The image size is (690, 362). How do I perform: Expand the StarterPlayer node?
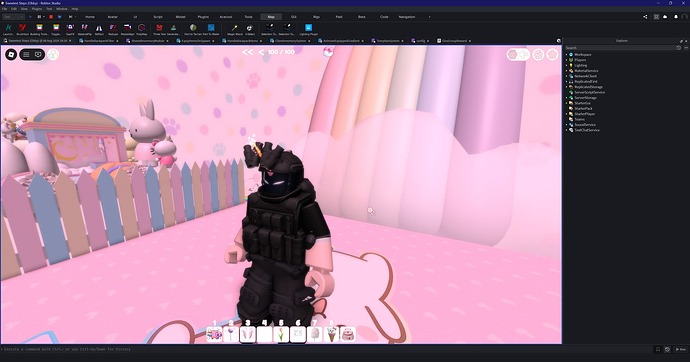click(567, 114)
